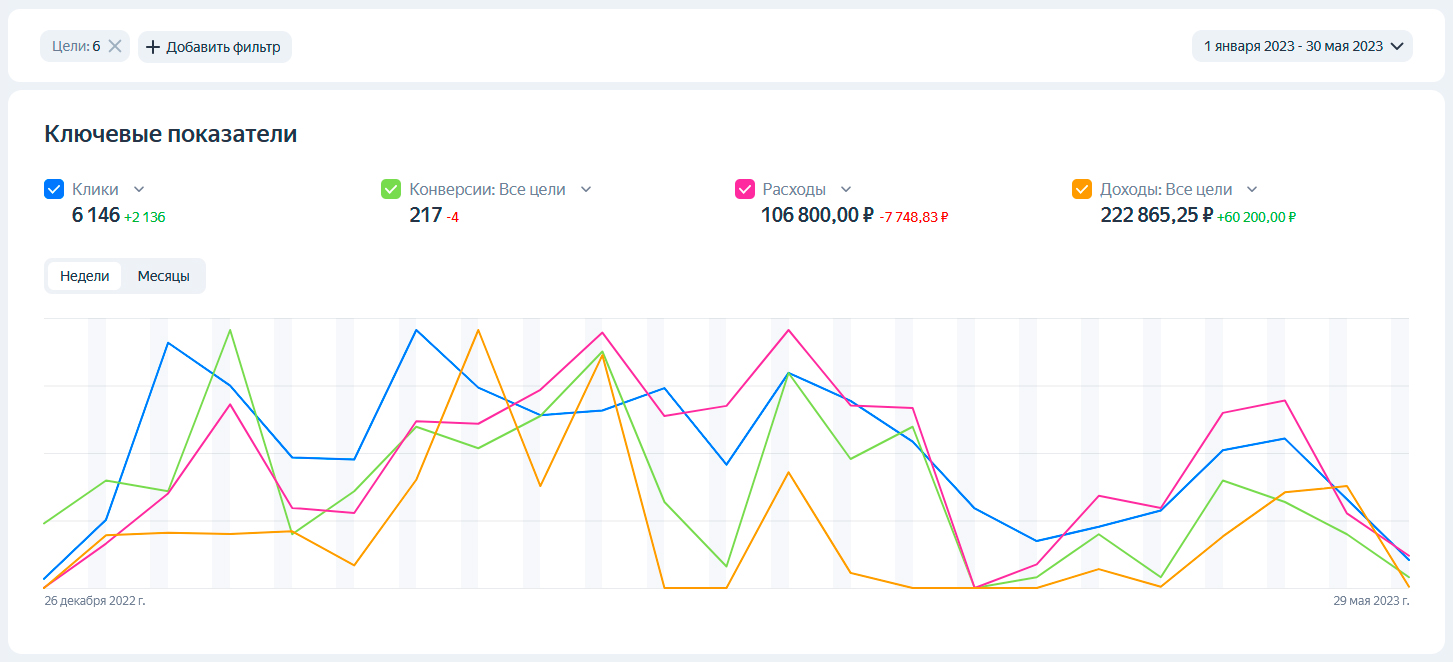
Task: Switch the chart to 'Недели' view
Action: point(85,276)
